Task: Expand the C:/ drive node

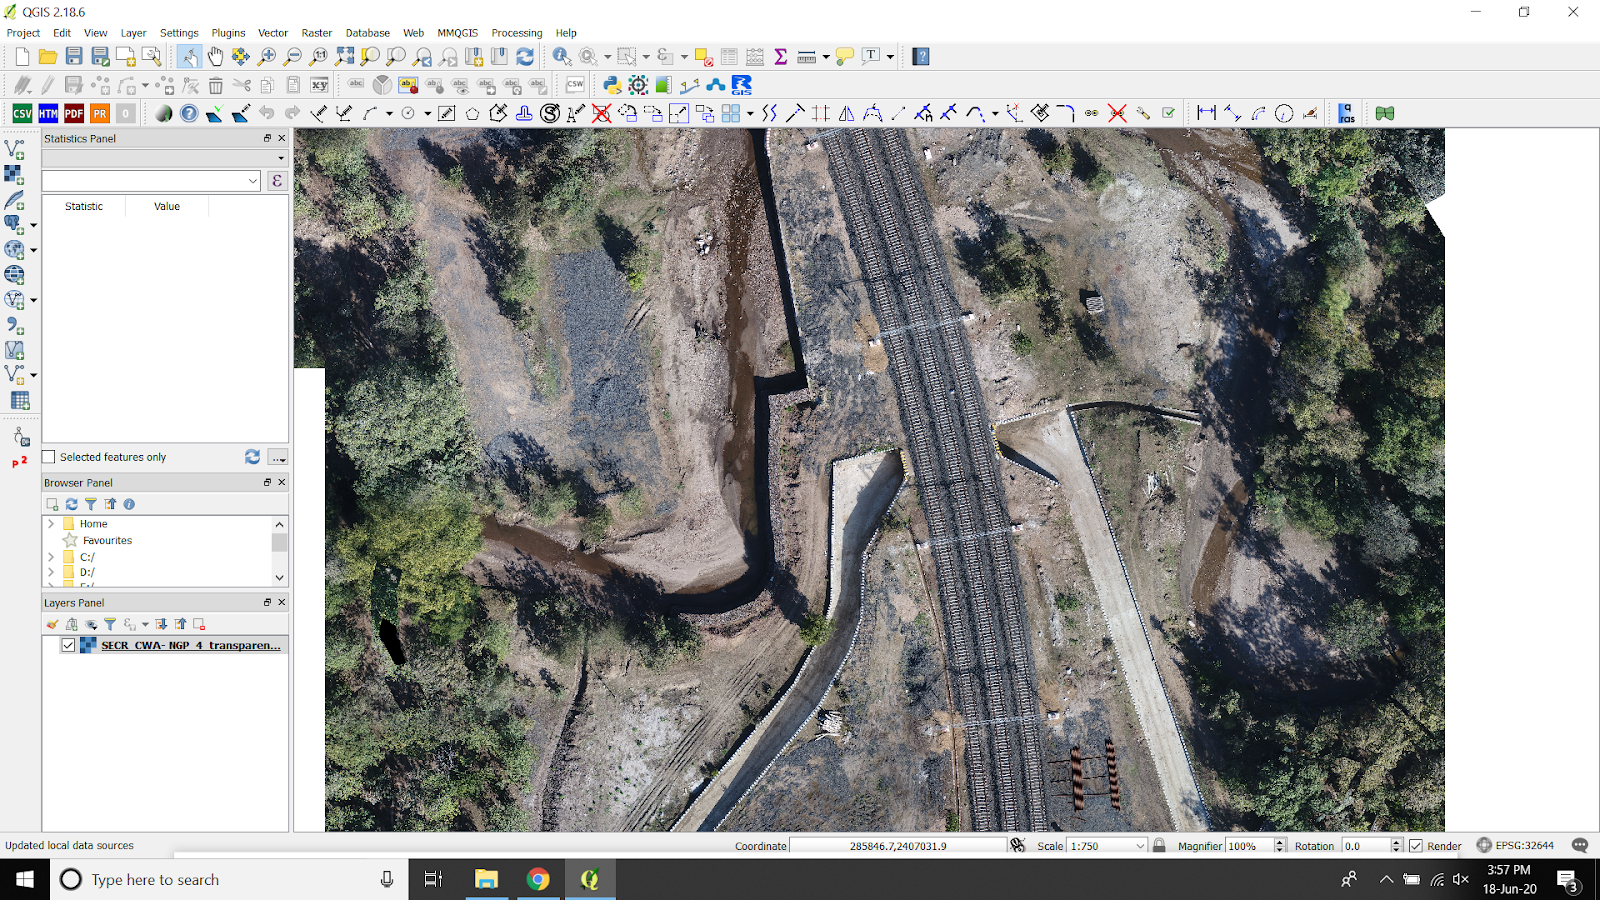Action: point(51,557)
